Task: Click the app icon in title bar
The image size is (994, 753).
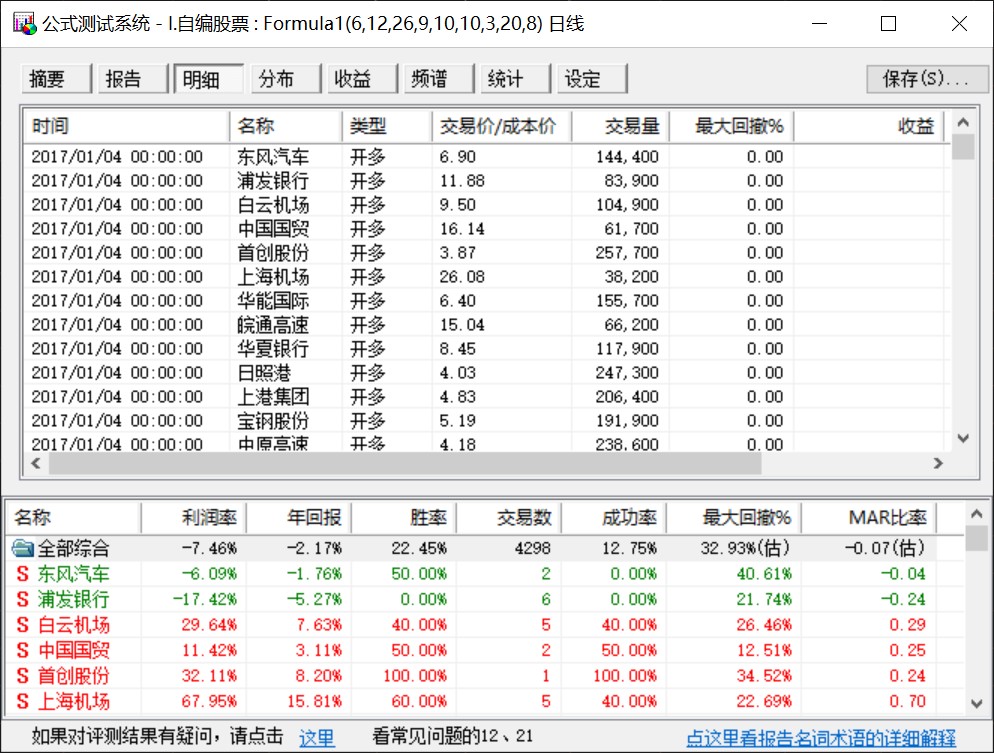Action: 25,24
